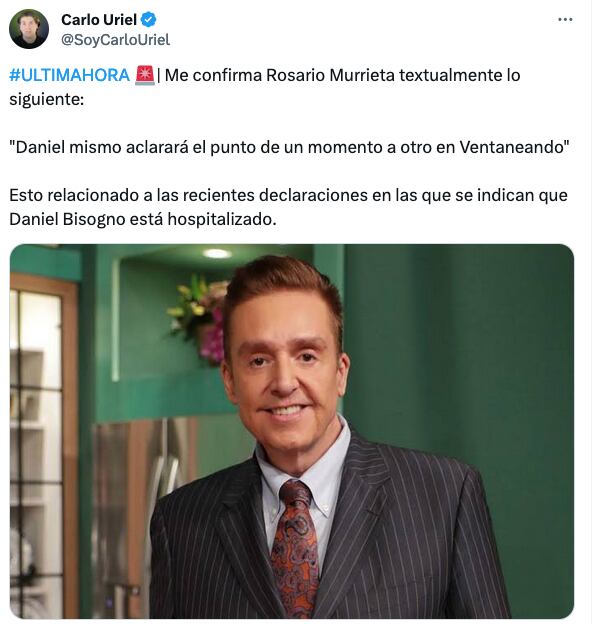The image size is (593, 624).
Task: Click "Daniel Bisogno" in the last sentence
Action: tap(67, 219)
